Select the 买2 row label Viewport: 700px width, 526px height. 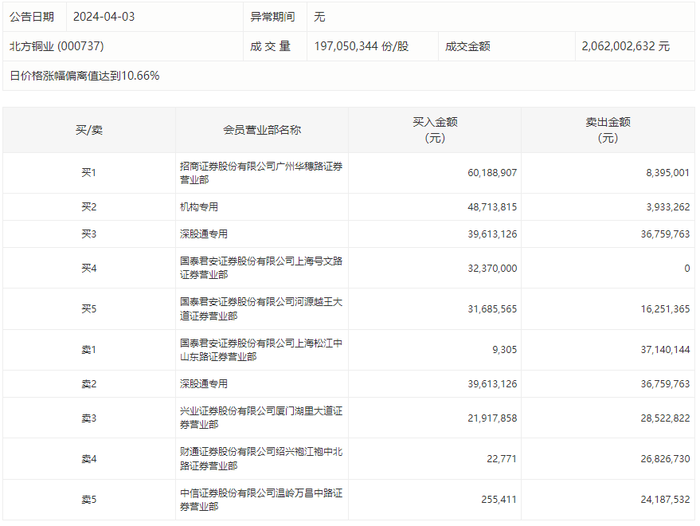click(89, 207)
